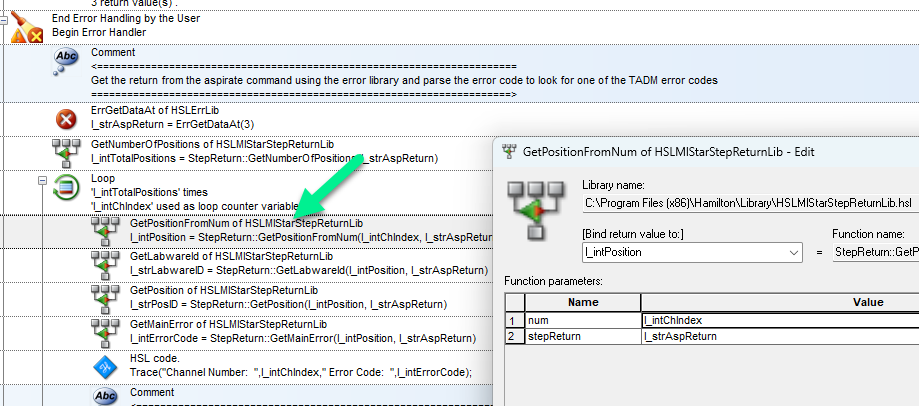Click the Loop step icon
Viewport: 919px width, 406px height.
[66, 186]
